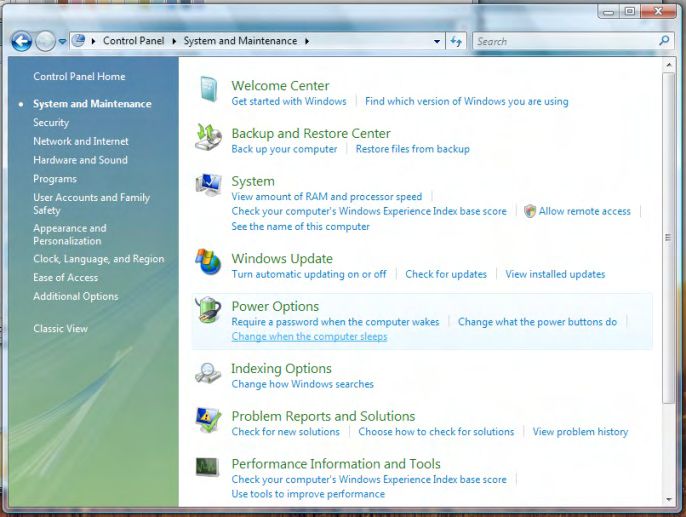
Task: Click Turn automatic updating on or off
Action: coord(309,274)
